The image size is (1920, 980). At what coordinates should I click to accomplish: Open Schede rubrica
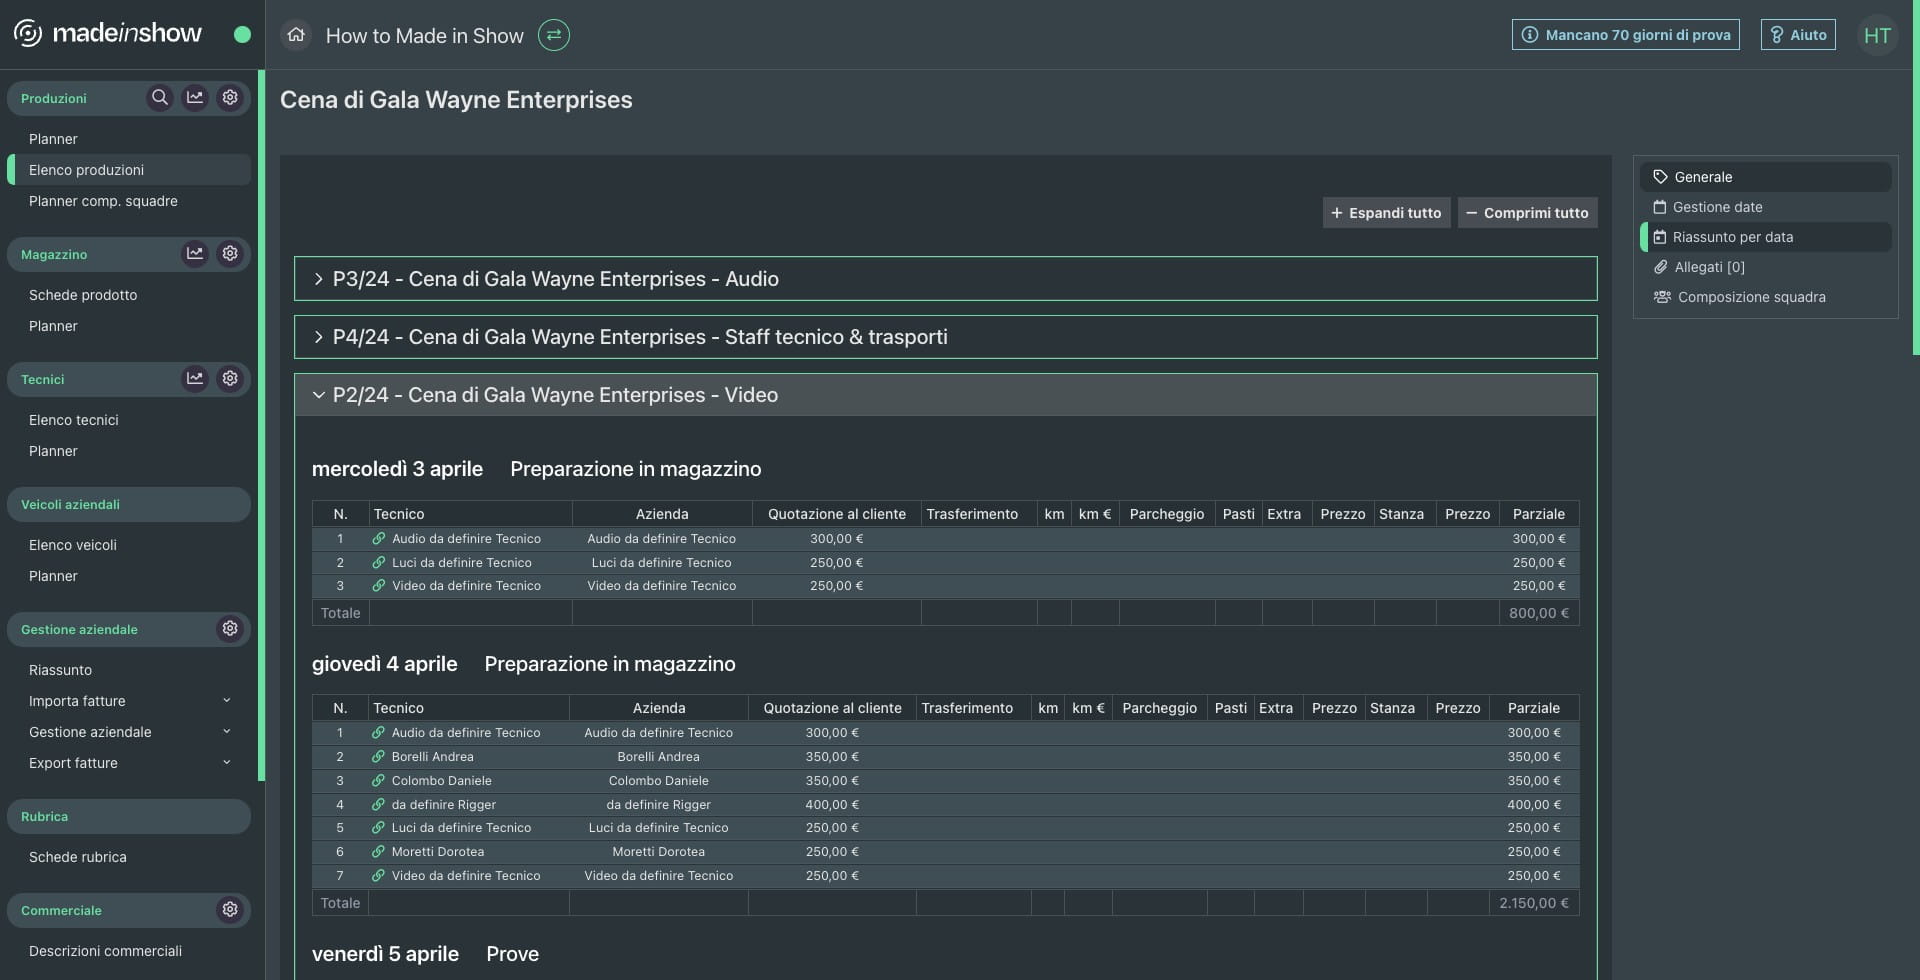point(78,857)
